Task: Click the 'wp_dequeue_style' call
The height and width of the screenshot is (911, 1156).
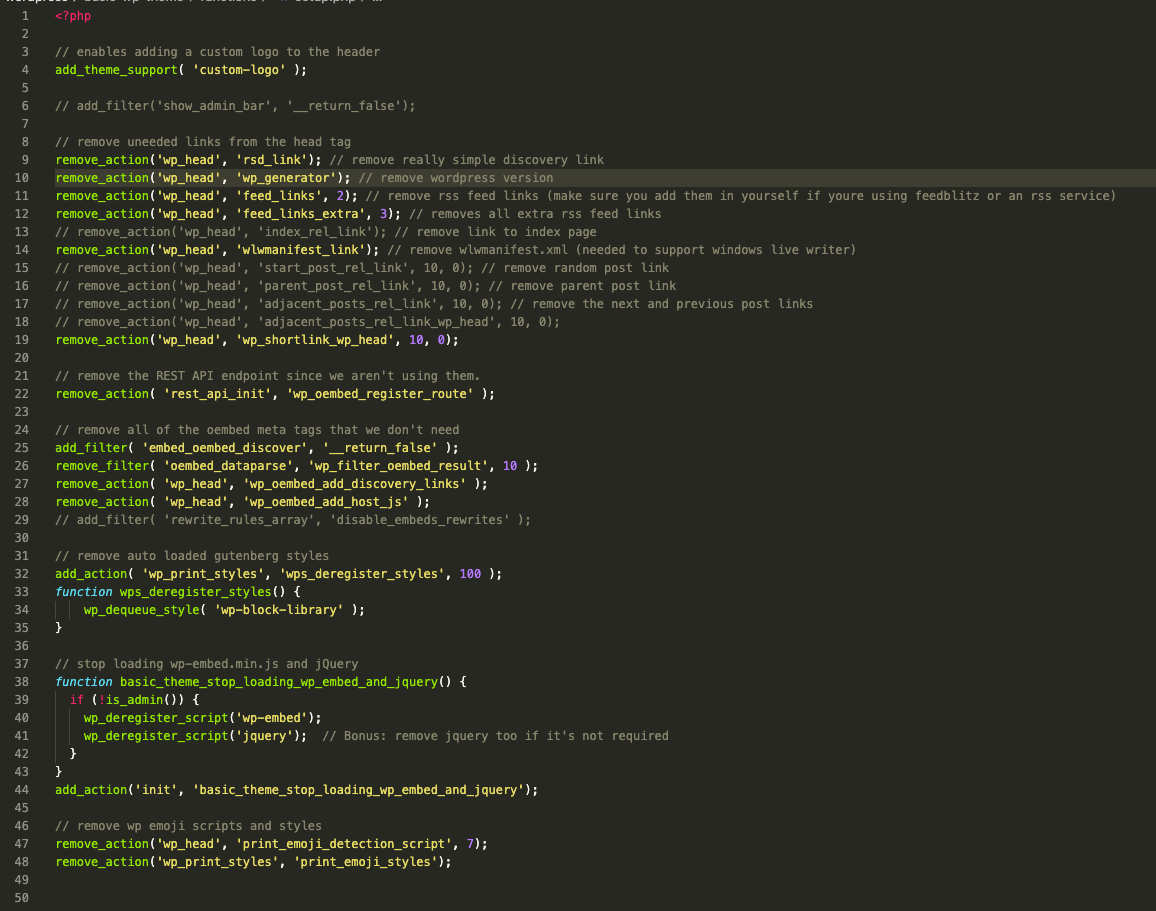Action: click(142, 610)
